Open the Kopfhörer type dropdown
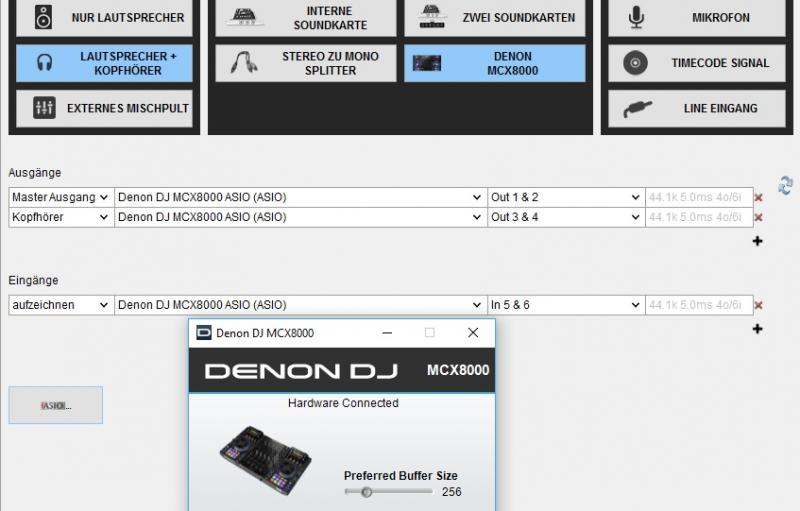This screenshot has height=511, width=800. pyautogui.click(x=61, y=217)
